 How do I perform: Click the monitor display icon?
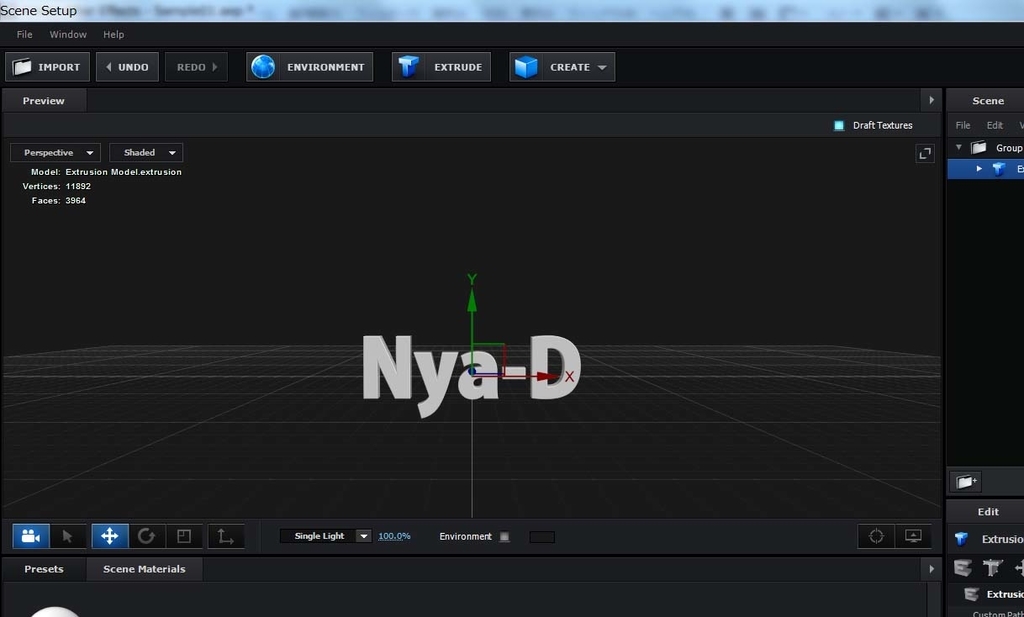(913, 536)
